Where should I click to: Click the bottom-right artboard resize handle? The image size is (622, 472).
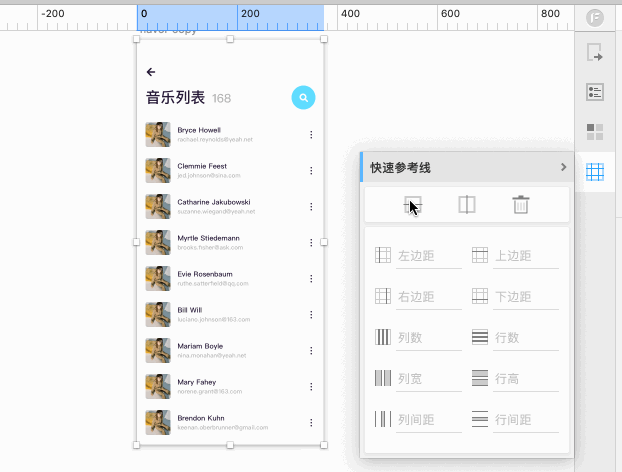click(x=324, y=445)
